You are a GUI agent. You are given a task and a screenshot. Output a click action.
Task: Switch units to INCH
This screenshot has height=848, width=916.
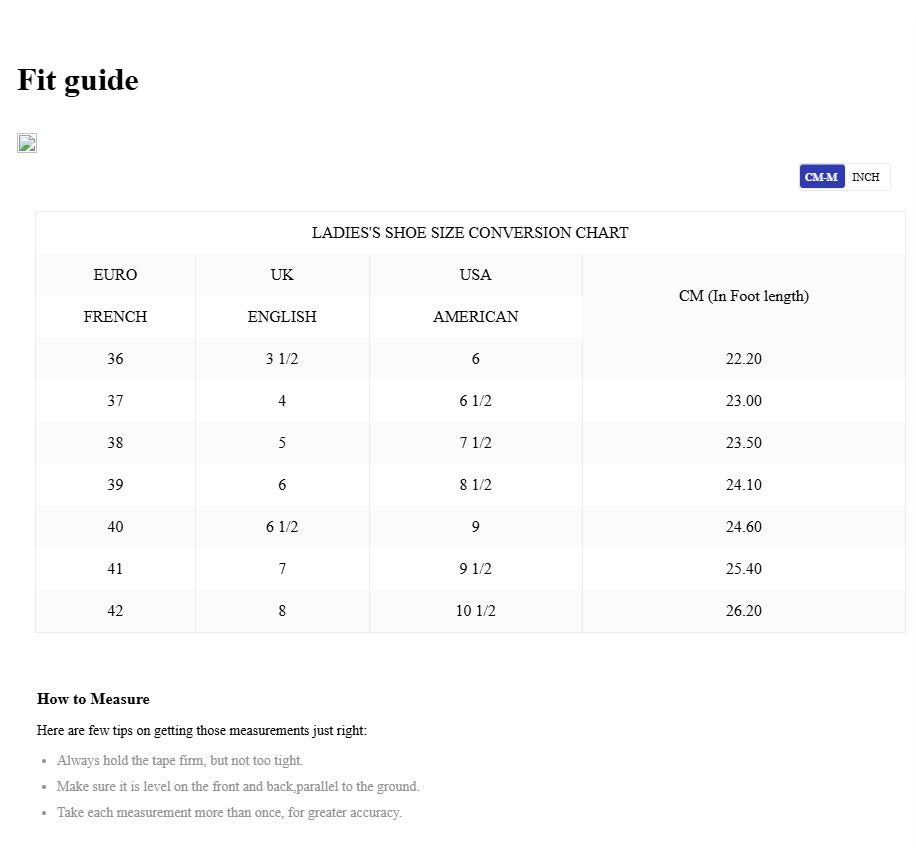point(866,177)
